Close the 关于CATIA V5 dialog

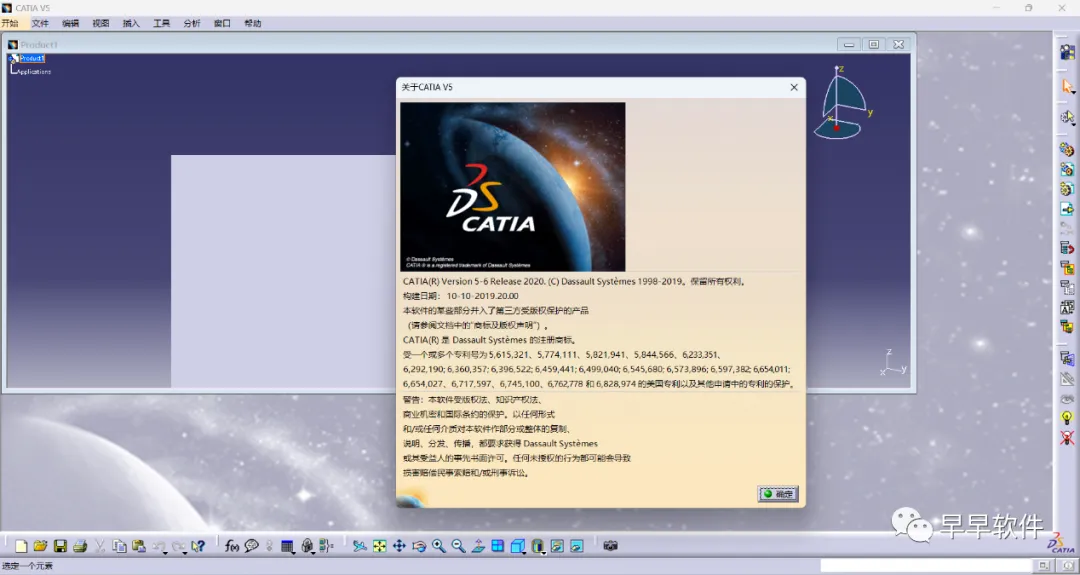click(793, 87)
